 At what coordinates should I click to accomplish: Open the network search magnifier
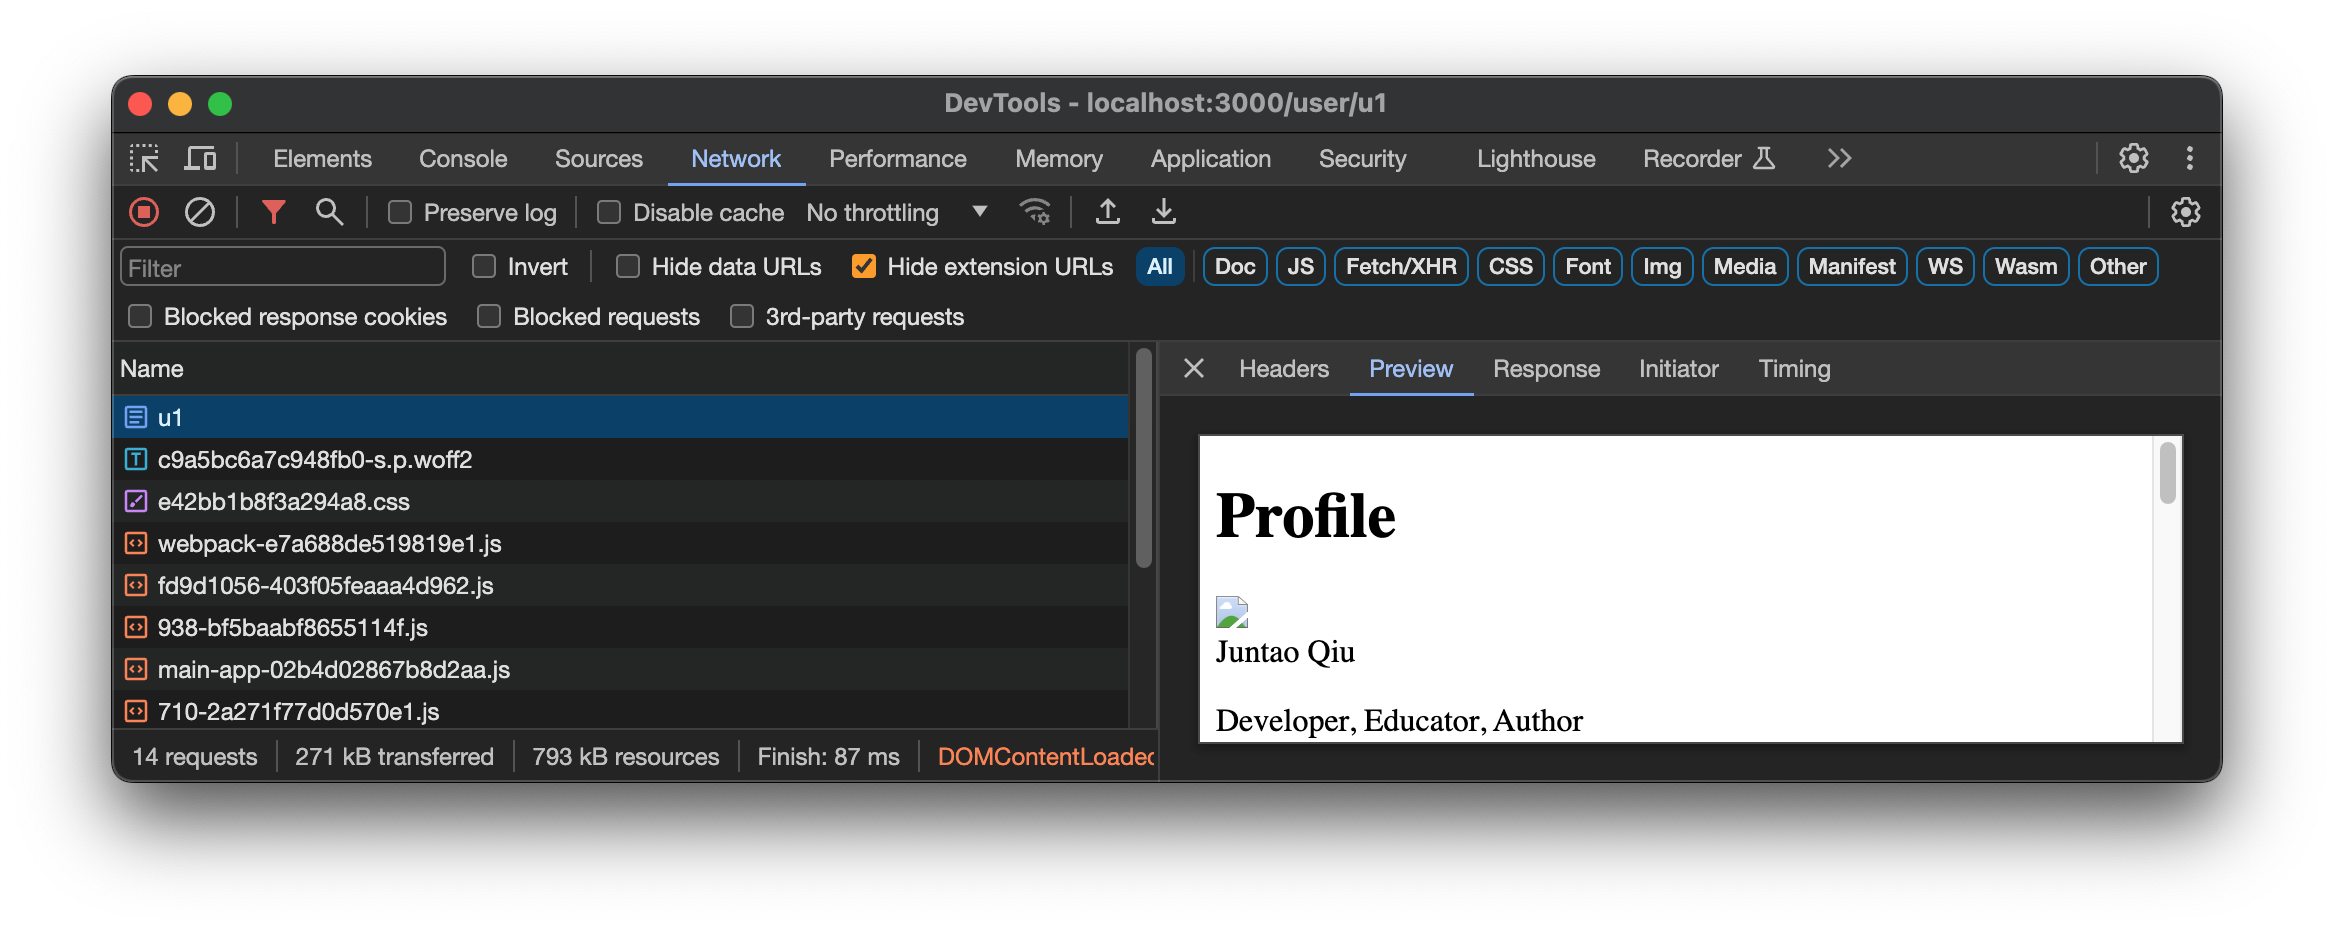(x=329, y=212)
